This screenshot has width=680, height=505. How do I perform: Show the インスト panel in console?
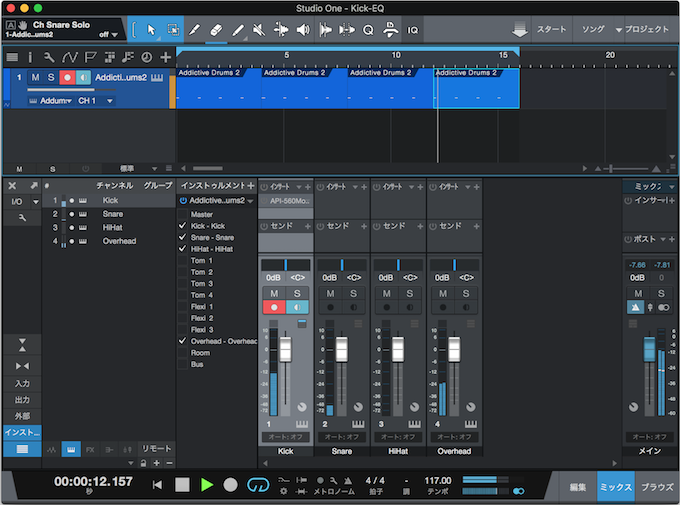click(x=22, y=432)
